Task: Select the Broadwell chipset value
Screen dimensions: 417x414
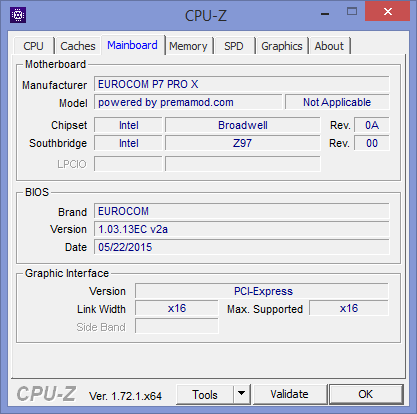Action: click(243, 125)
